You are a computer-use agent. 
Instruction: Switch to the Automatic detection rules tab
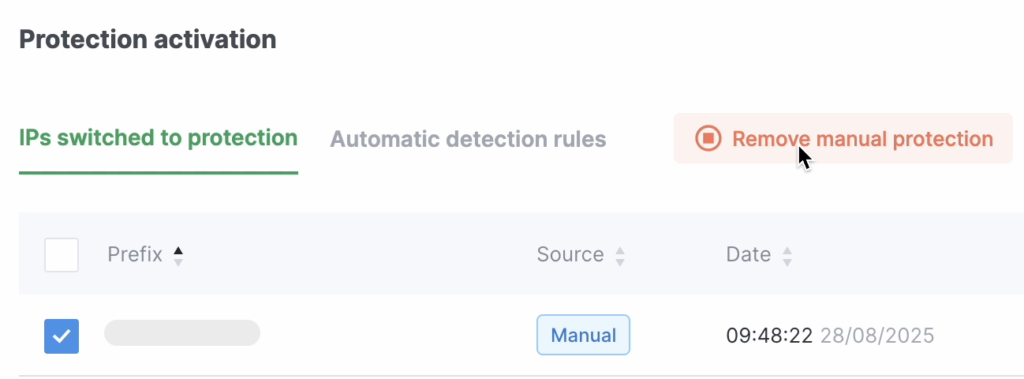tap(468, 139)
